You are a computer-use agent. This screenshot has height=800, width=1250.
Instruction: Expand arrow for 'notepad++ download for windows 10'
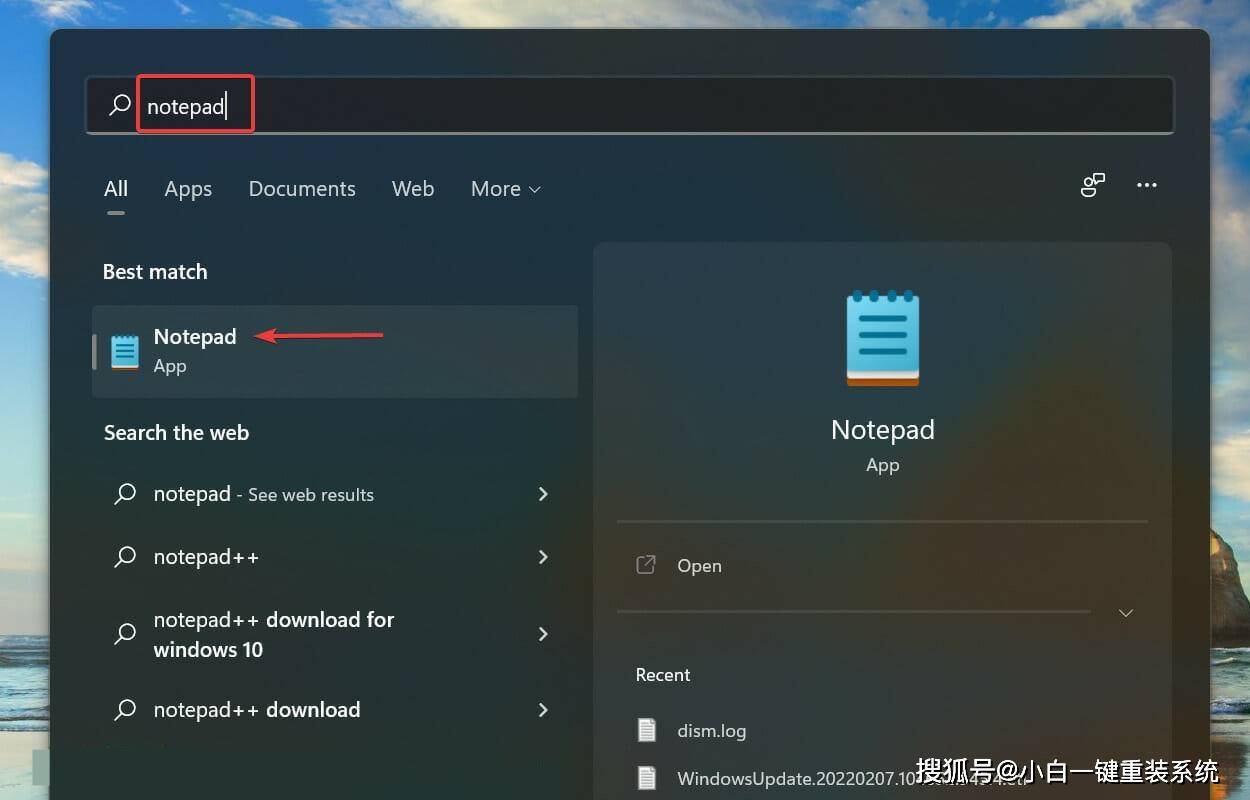tap(543, 634)
